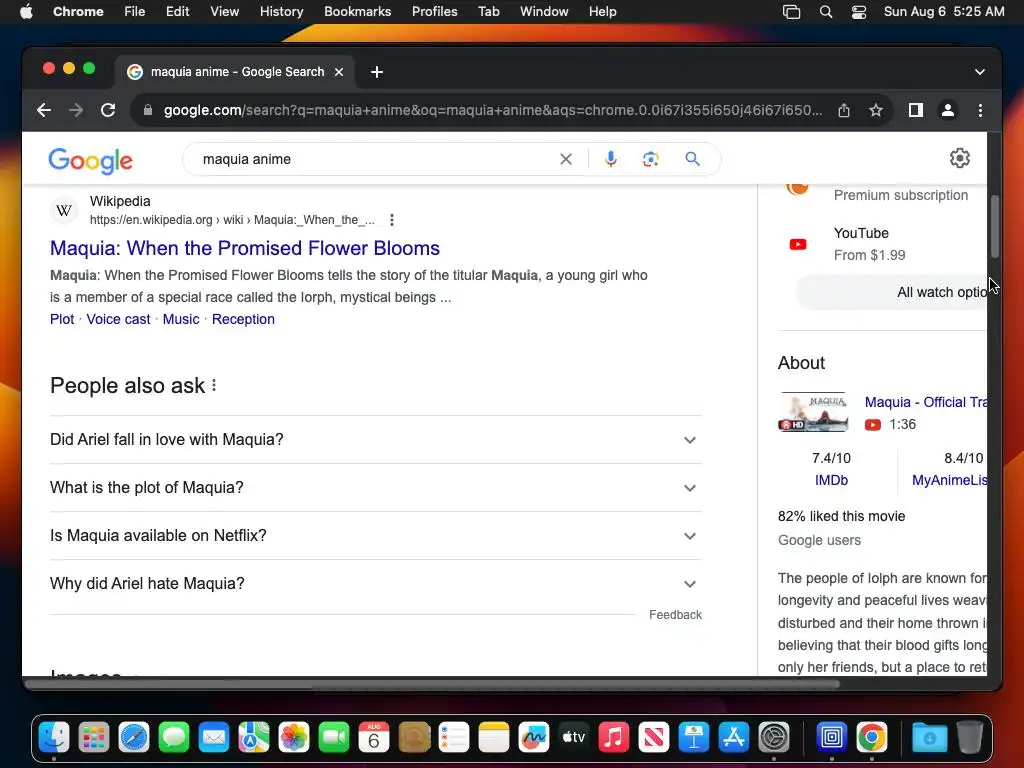Viewport: 1024px width, 768px height.
Task: Open the tab search dropdown
Action: [980, 72]
